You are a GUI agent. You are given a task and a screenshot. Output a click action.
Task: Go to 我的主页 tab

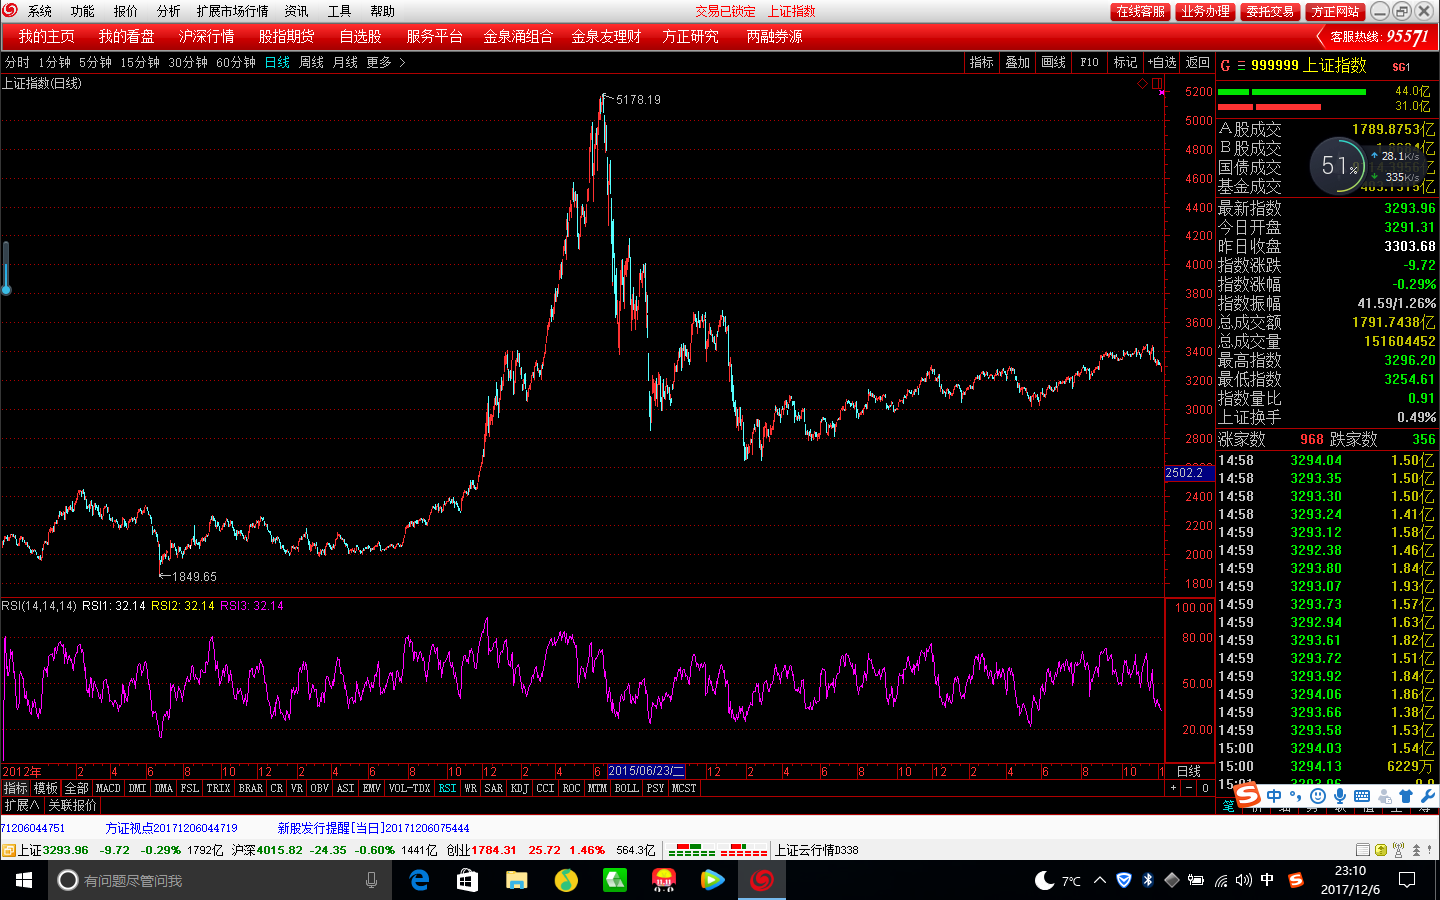pos(46,36)
